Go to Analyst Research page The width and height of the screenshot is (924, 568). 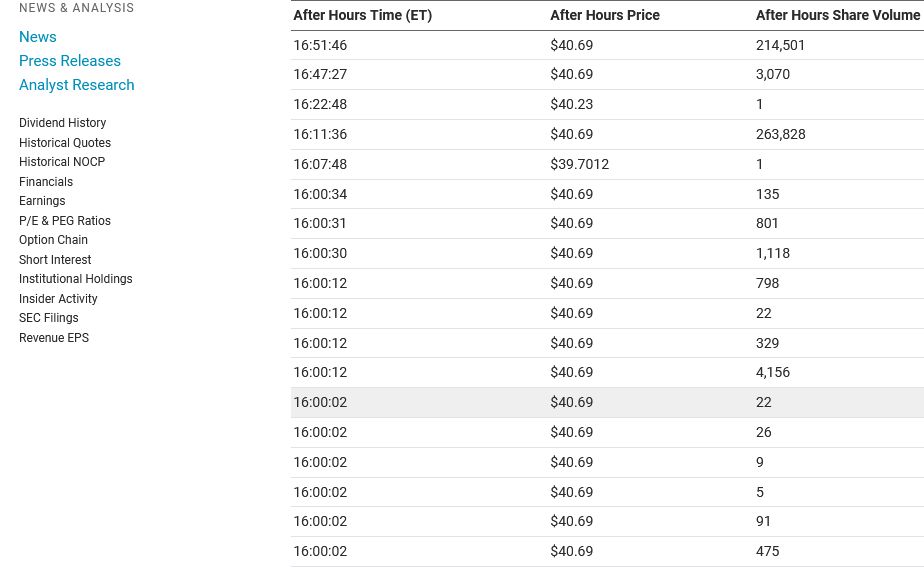76,85
